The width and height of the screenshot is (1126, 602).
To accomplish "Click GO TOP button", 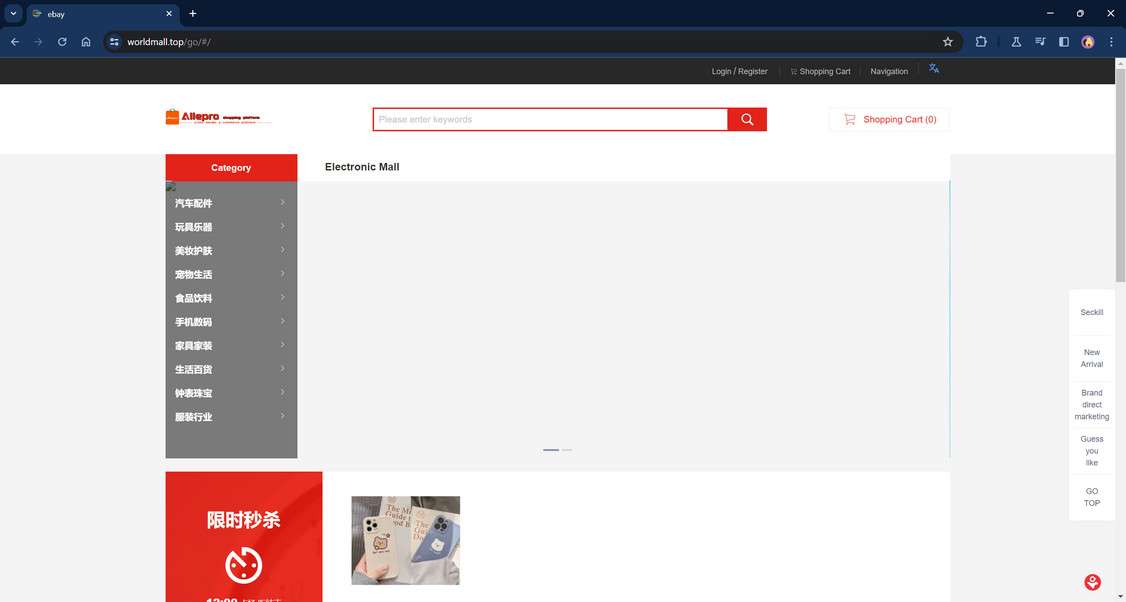I will pyautogui.click(x=1092, y=497).
